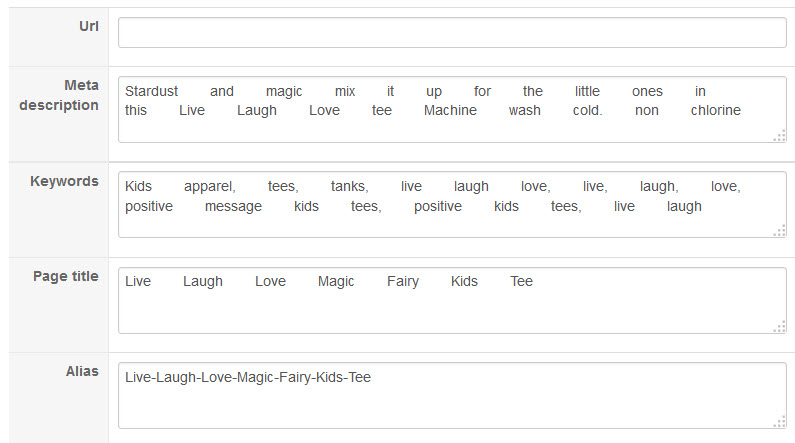The width and height of the screenshot is (795, 443).
Task: Click the word Machine in Meta description
Action: [450, 110]
